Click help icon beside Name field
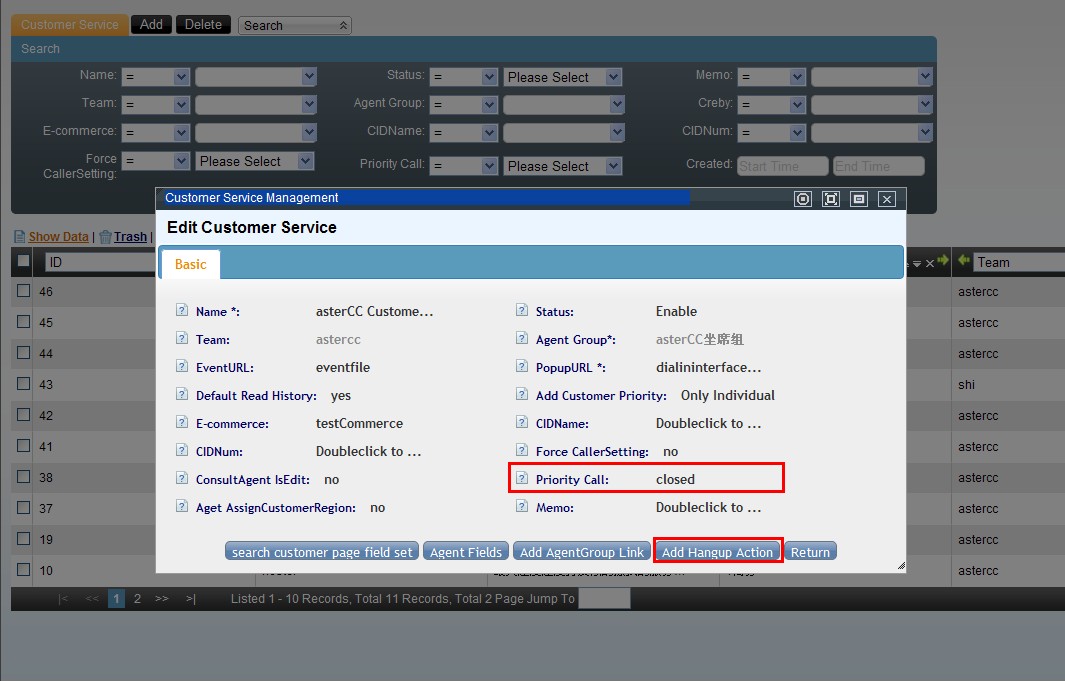This screenshot has height=681, width=1065. tap(182, 311)
